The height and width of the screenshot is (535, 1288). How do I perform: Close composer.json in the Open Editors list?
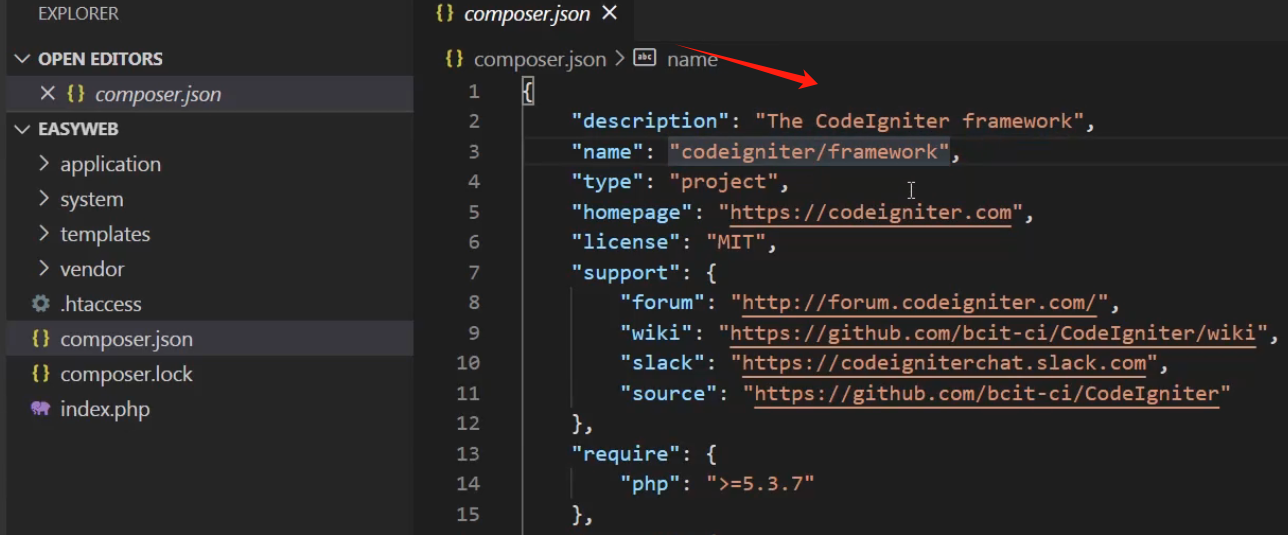[47, 94]
